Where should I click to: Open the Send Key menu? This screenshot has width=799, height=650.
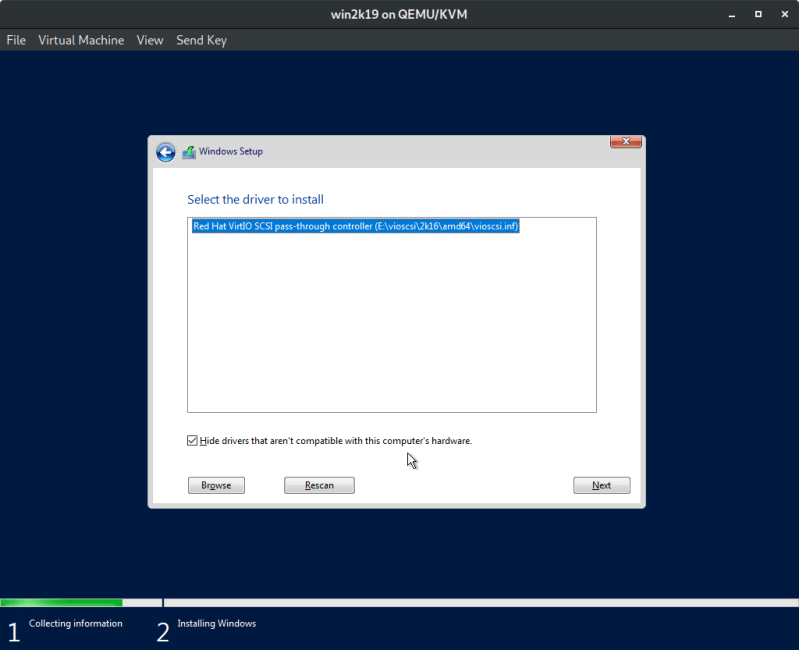click(201, 40)
